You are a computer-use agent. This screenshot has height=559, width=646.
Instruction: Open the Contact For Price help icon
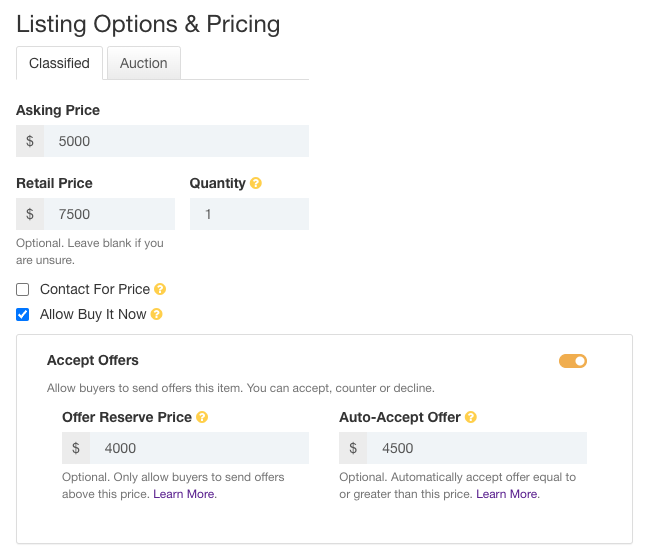pos(160,289)
